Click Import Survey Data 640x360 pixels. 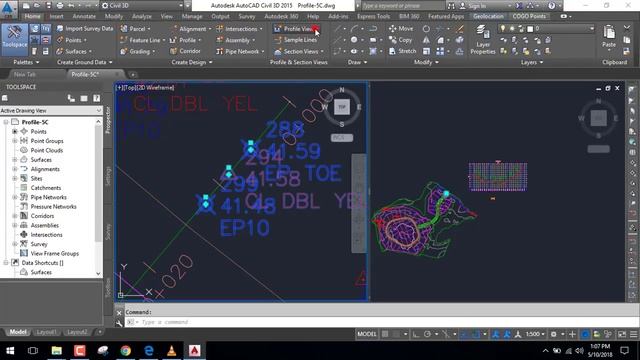[x=85, y=29]
